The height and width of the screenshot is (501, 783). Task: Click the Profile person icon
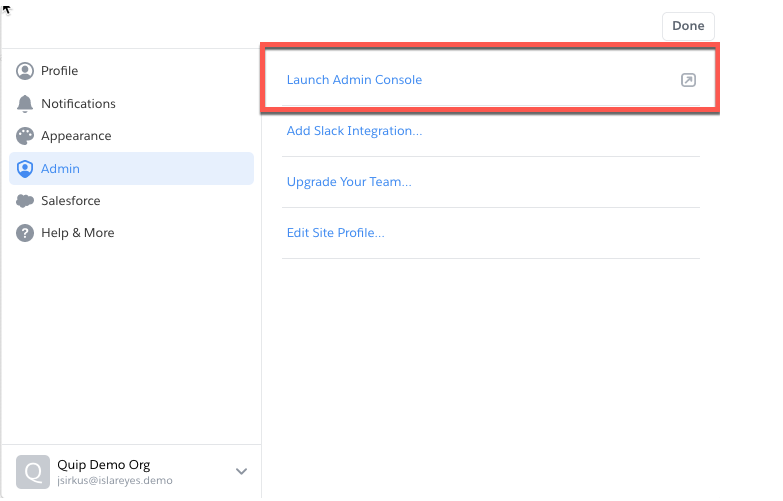[25, 71]
